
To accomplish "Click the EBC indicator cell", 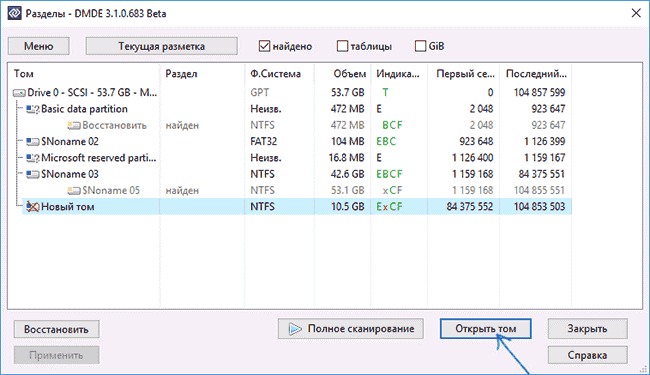I will (386, 141).
